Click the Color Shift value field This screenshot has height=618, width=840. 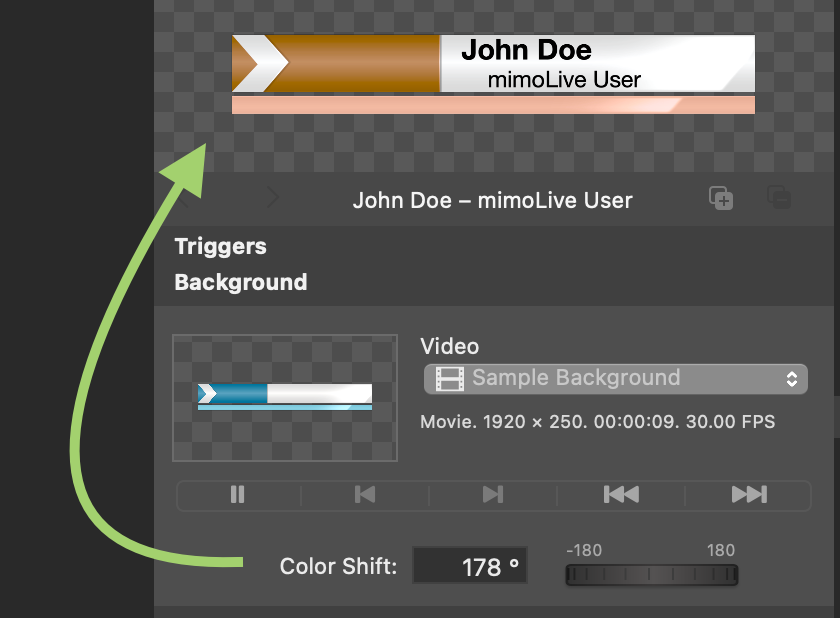click(470, 566)
